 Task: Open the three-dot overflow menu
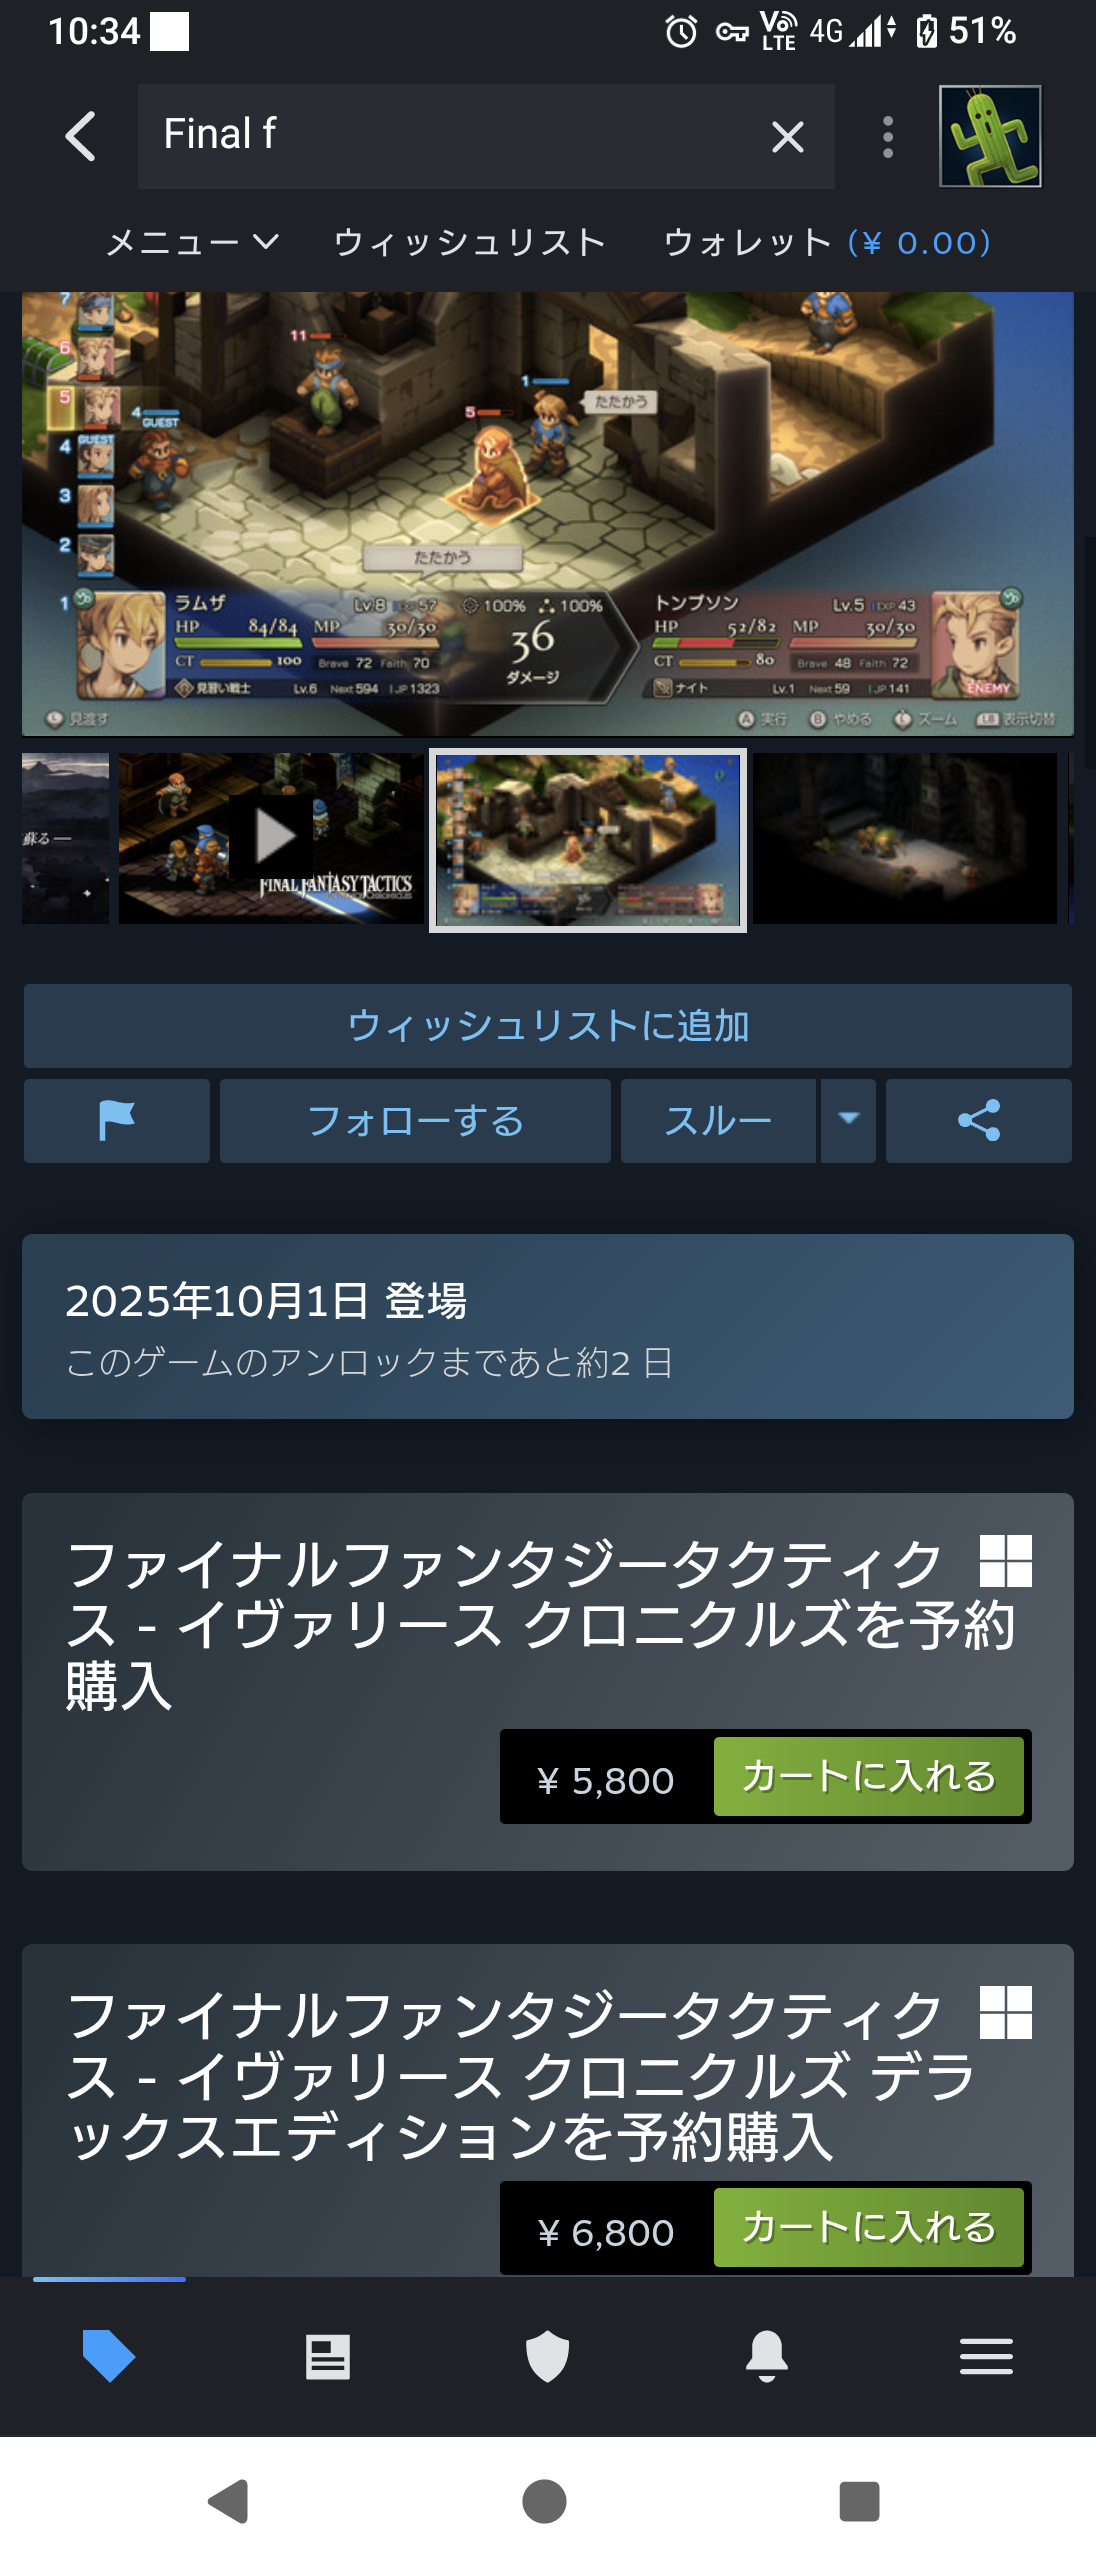click(887, 137)
